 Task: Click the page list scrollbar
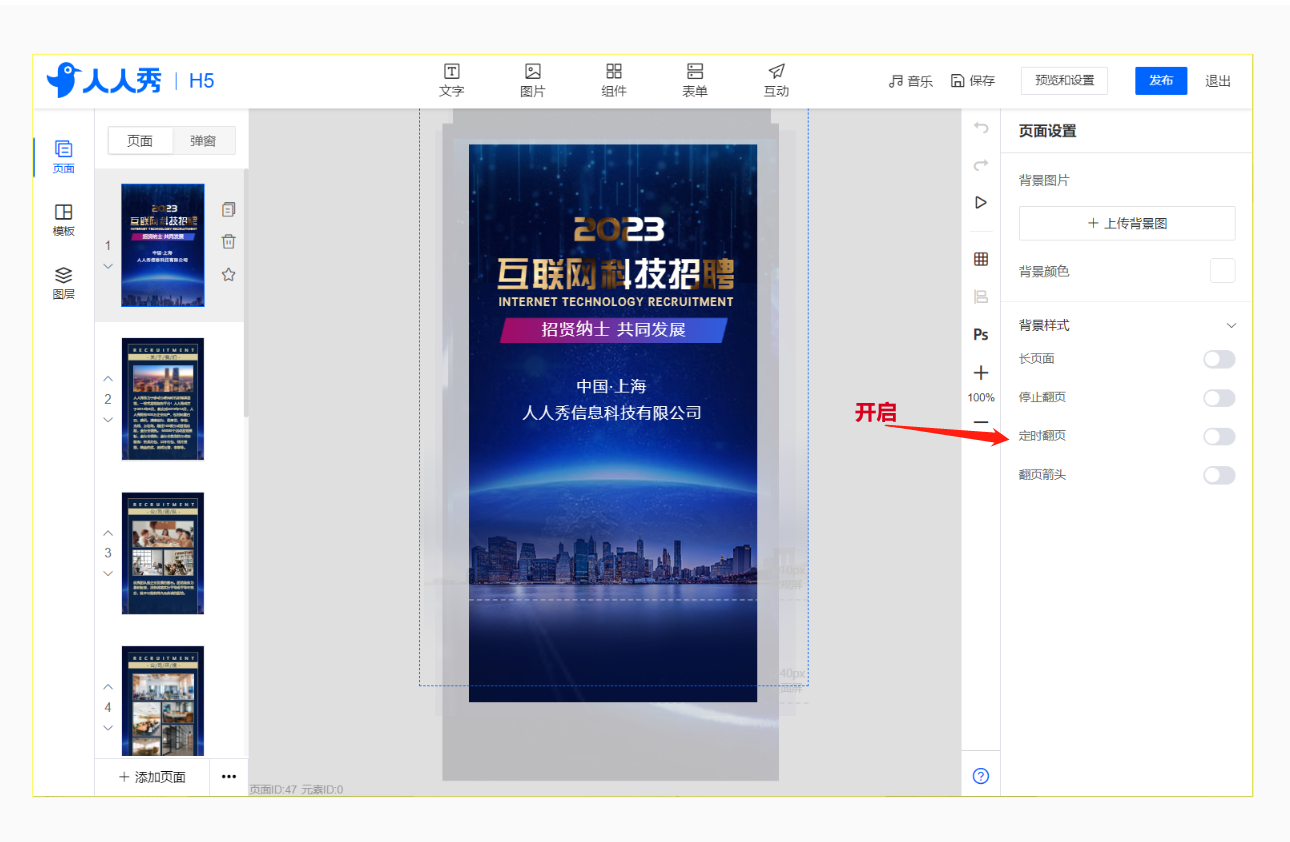[246, 294]
